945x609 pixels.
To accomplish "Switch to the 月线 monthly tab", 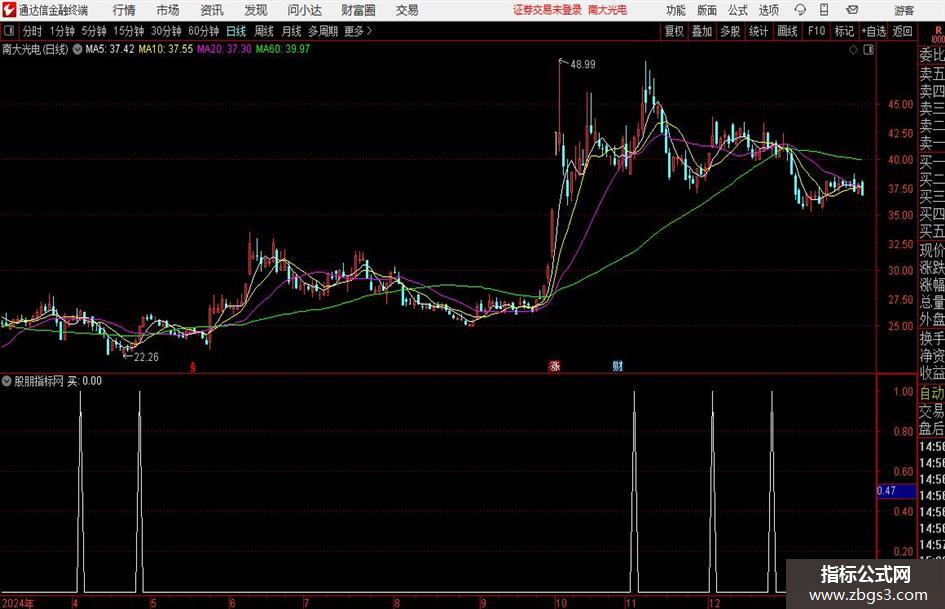I will click(291, 31).
